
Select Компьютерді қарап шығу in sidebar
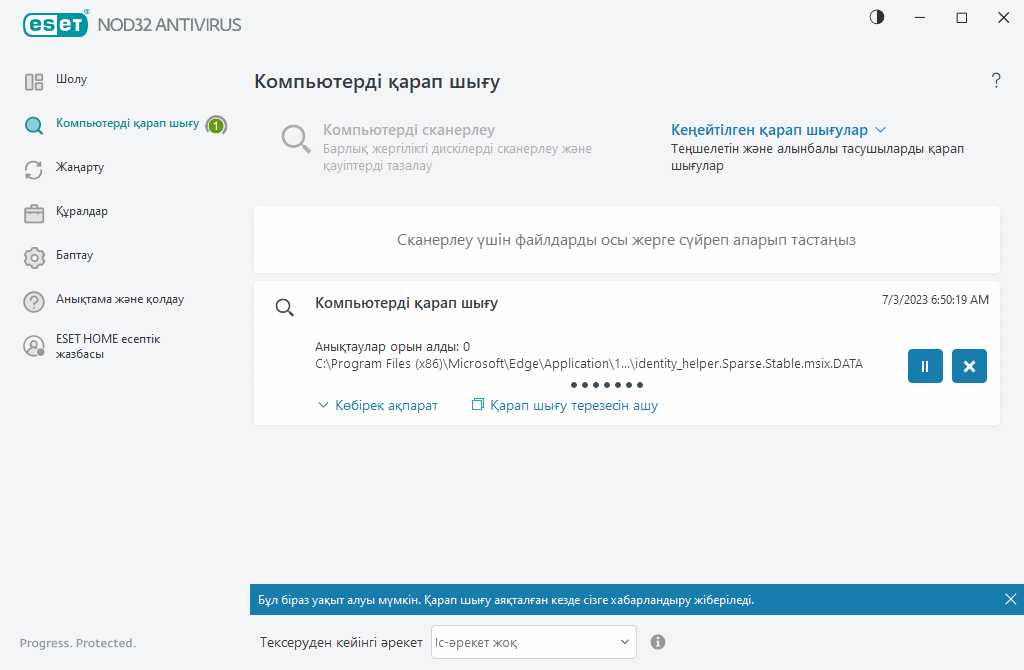pyautogui.click(x=126, y=124)
